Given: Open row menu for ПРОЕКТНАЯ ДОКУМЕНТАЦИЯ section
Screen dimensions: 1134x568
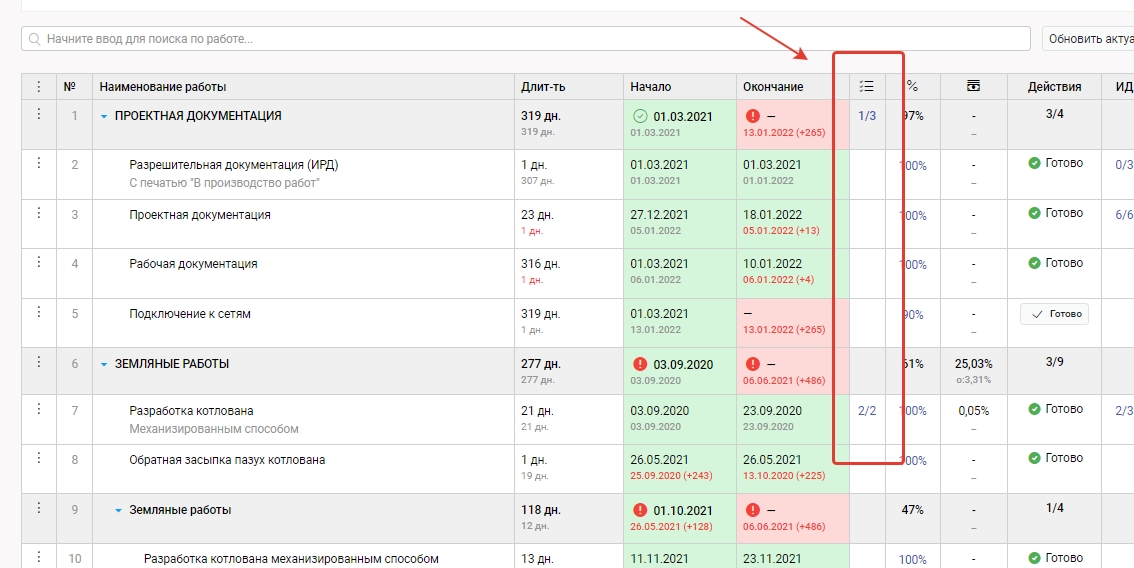Looking at the screenshot, I should (x=39, y=114).
